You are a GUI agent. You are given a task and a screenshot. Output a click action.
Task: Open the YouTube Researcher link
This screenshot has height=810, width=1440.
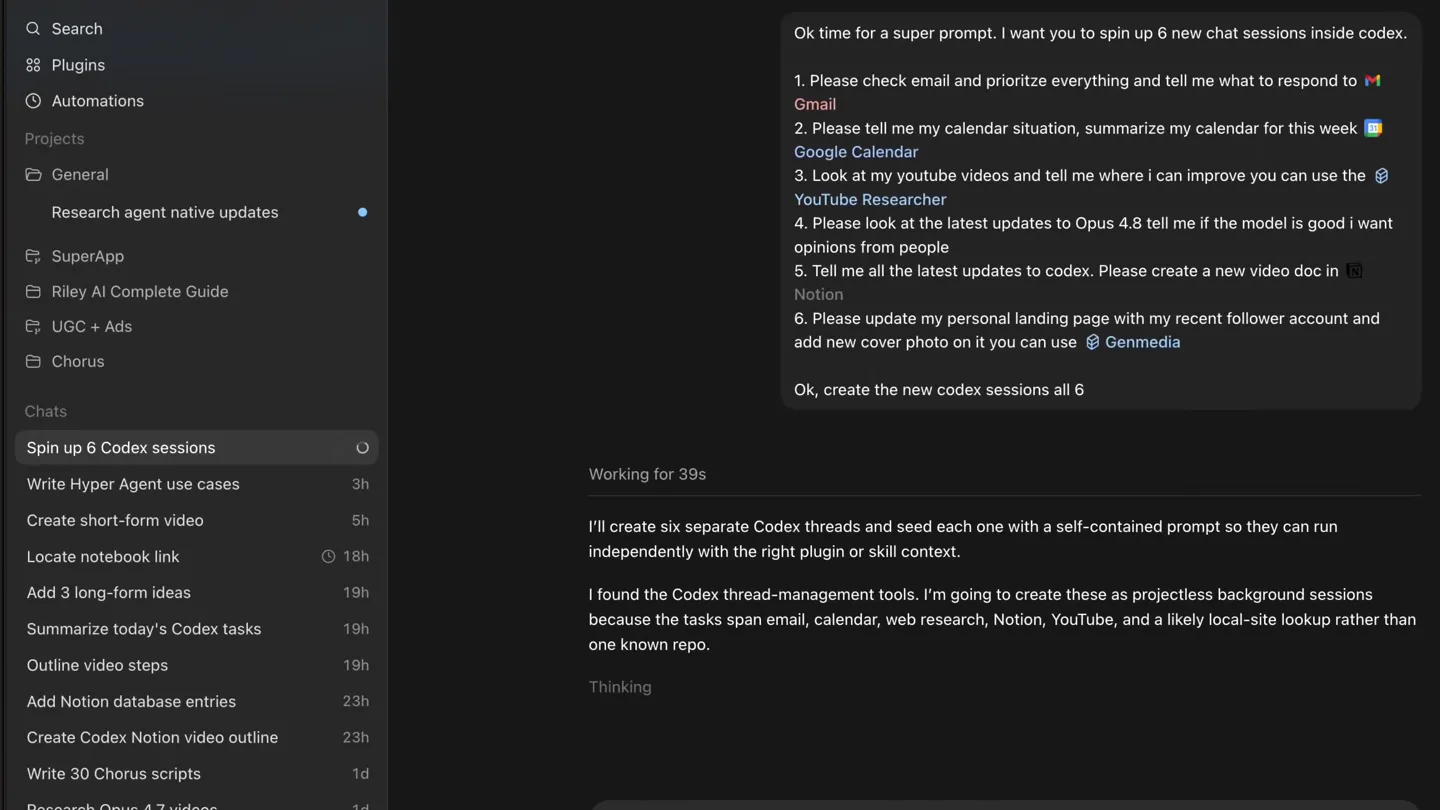[x=870, y=200]
